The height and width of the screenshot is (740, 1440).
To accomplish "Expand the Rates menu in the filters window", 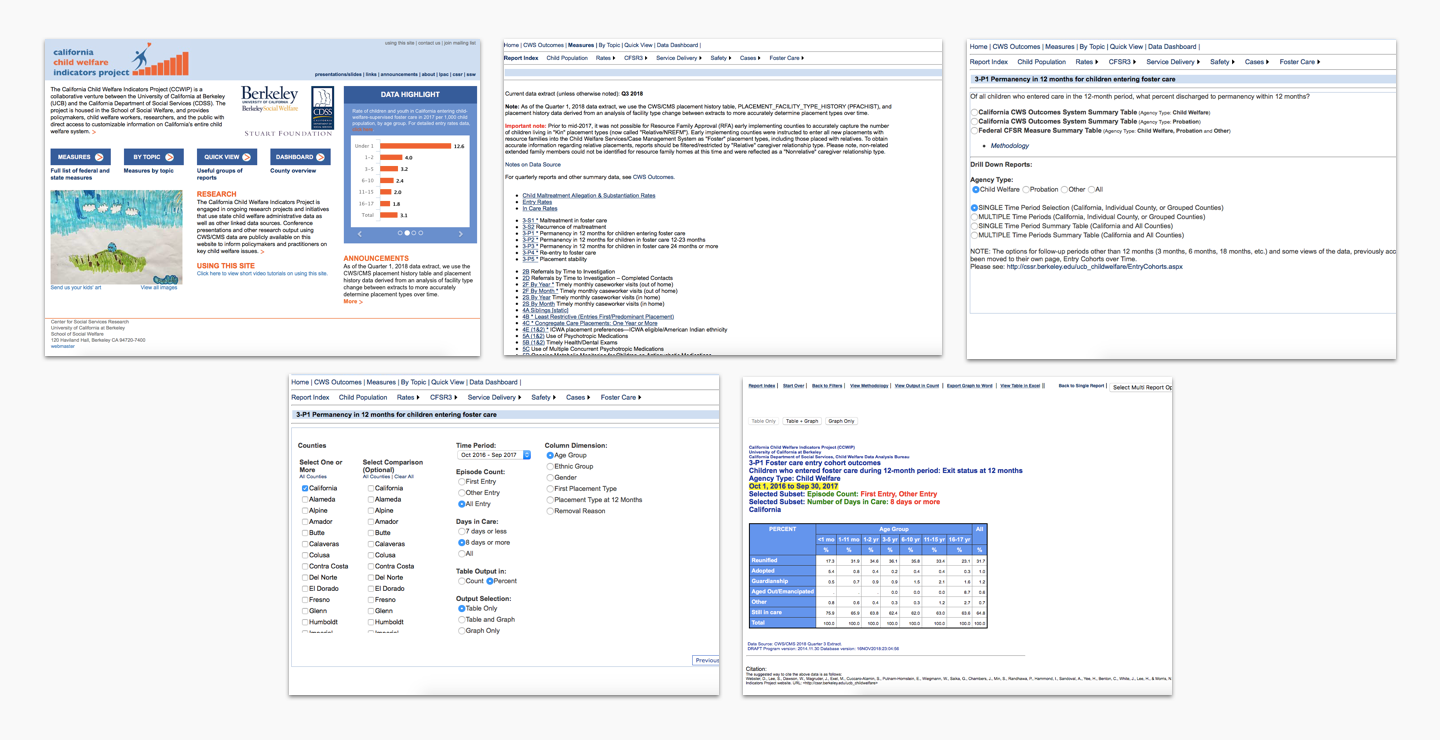I will click(407, 397).
